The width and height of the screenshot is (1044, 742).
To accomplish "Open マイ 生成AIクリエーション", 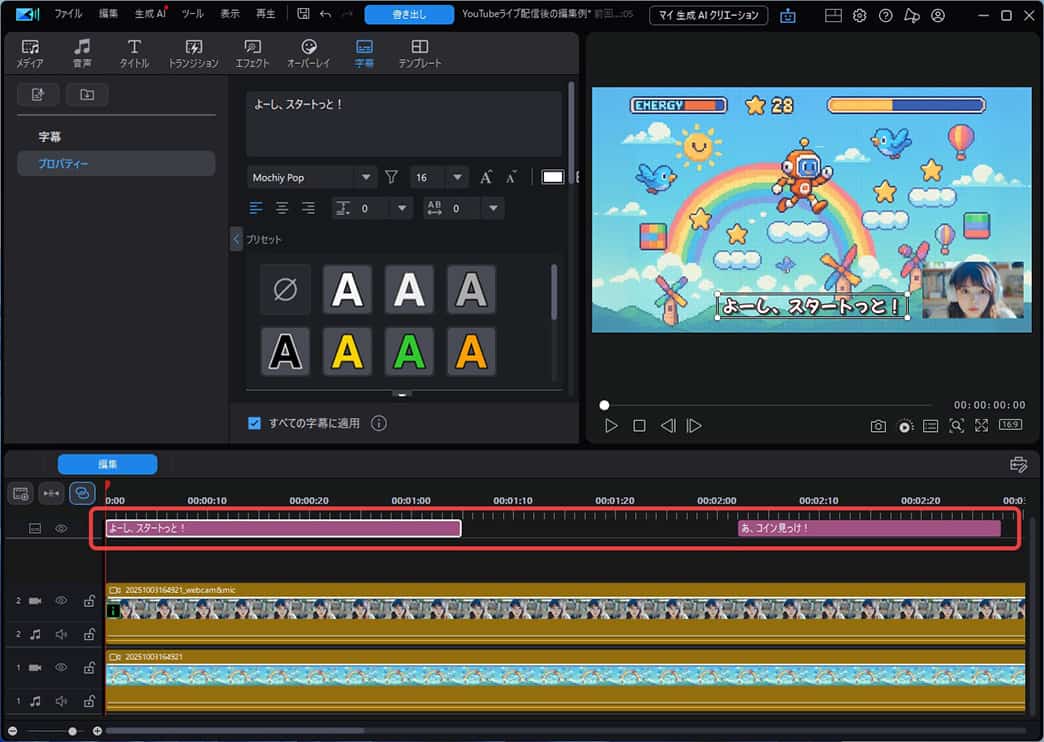I will pyautogui.click(x=708, y=15).
